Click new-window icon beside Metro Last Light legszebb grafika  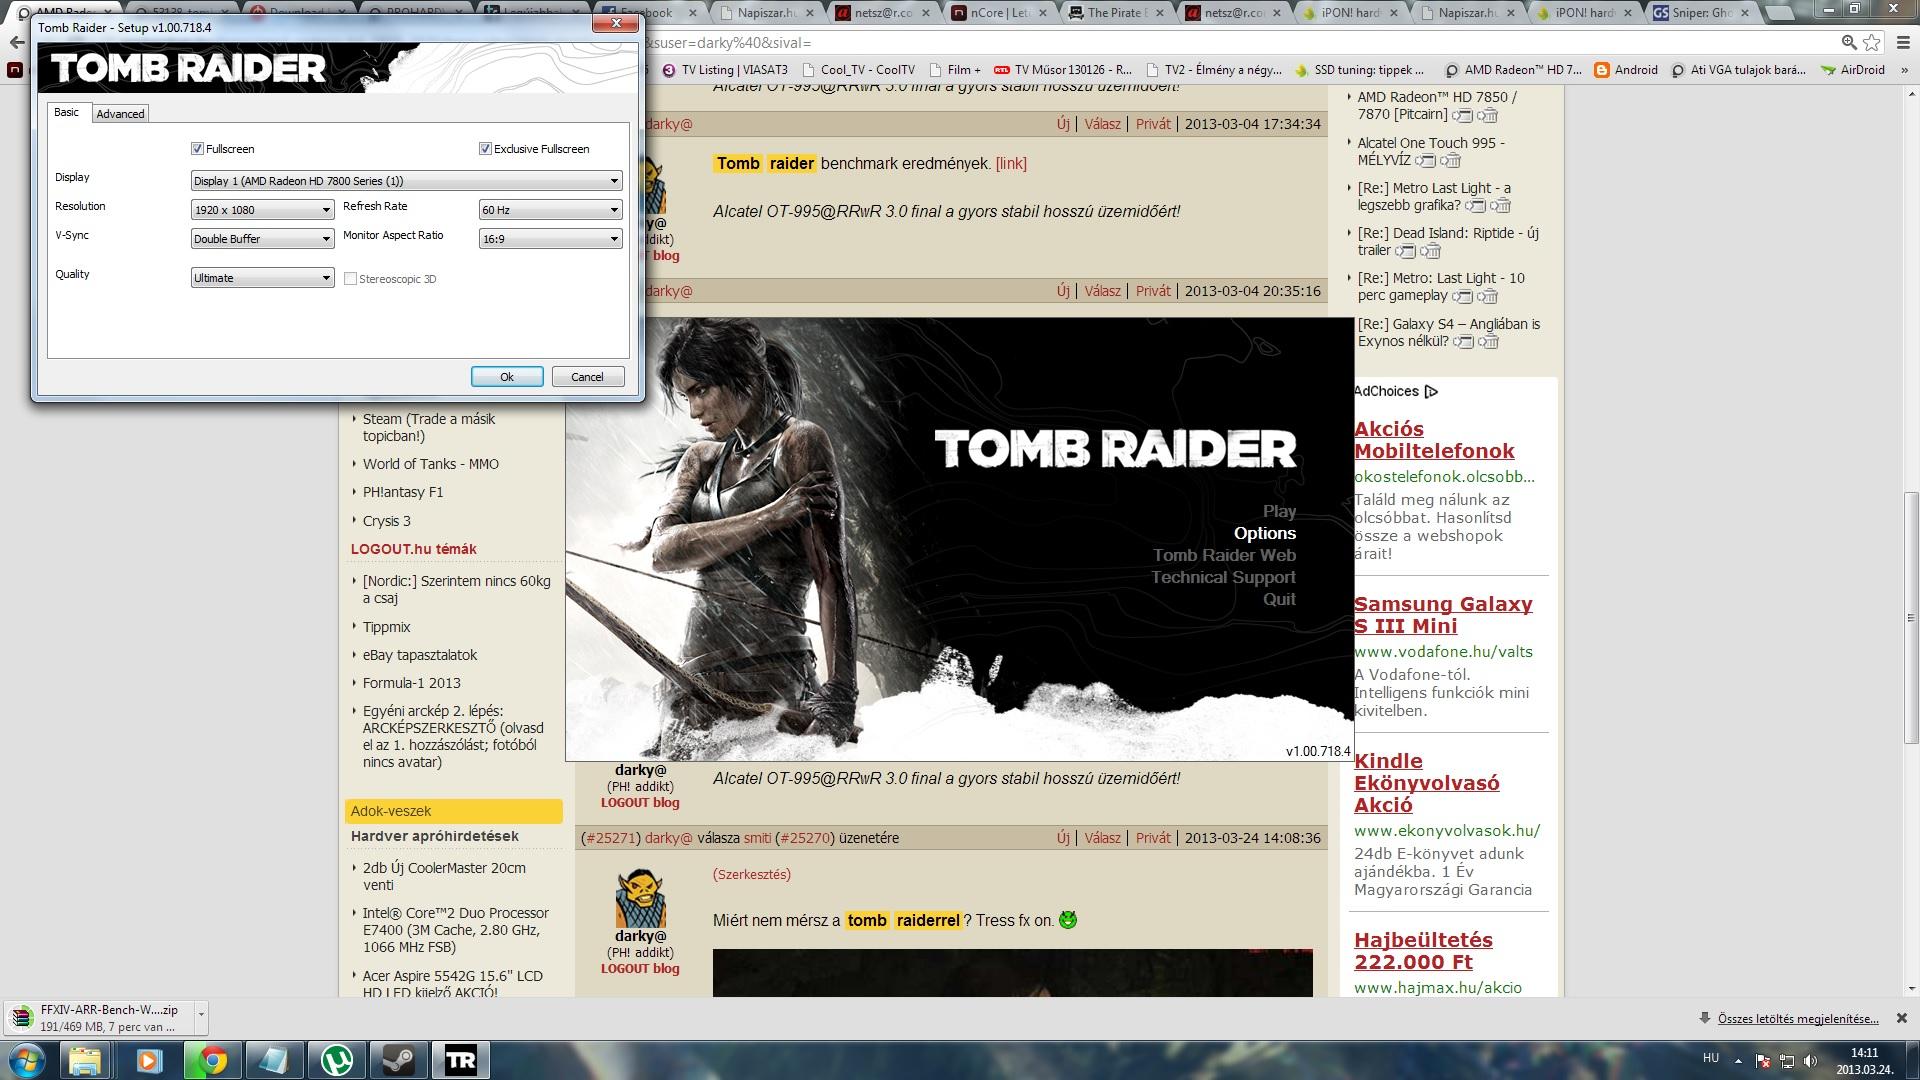(x=1475, y=206)
